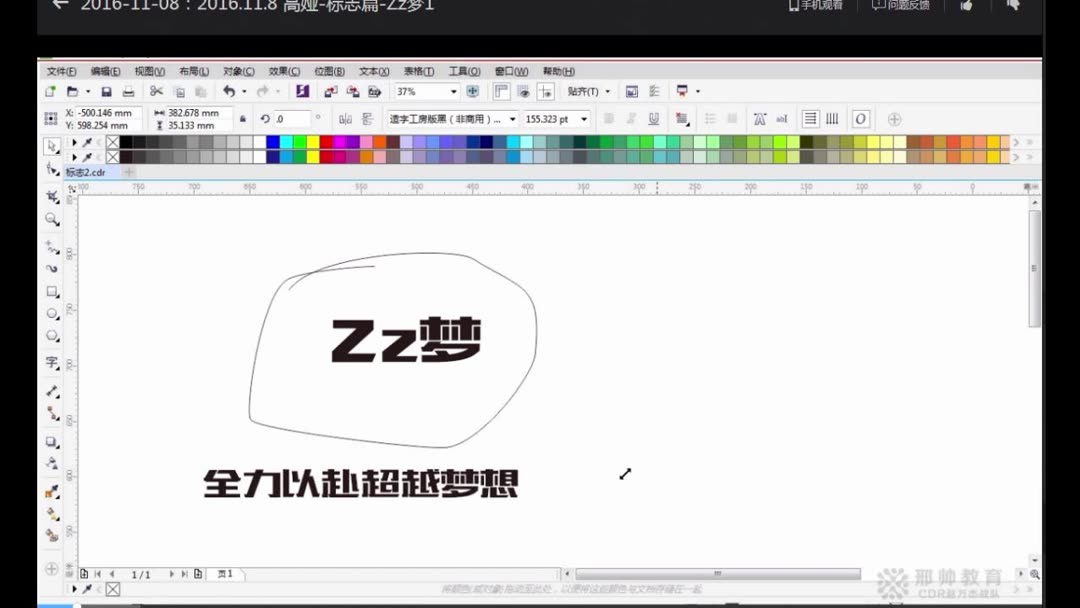Open the 文件 menu
Viewport: 1080px width, 608px height.
pyautogui.click(x=60, y=71)
